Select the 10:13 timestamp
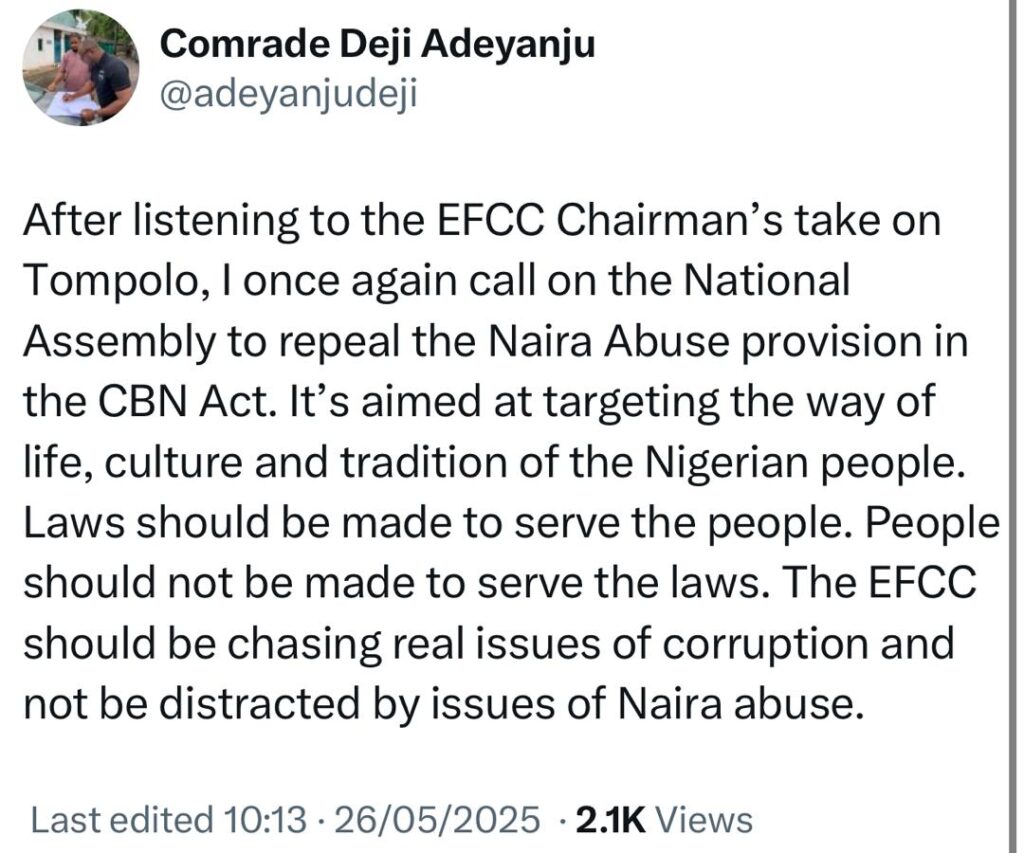 [264, 820]
